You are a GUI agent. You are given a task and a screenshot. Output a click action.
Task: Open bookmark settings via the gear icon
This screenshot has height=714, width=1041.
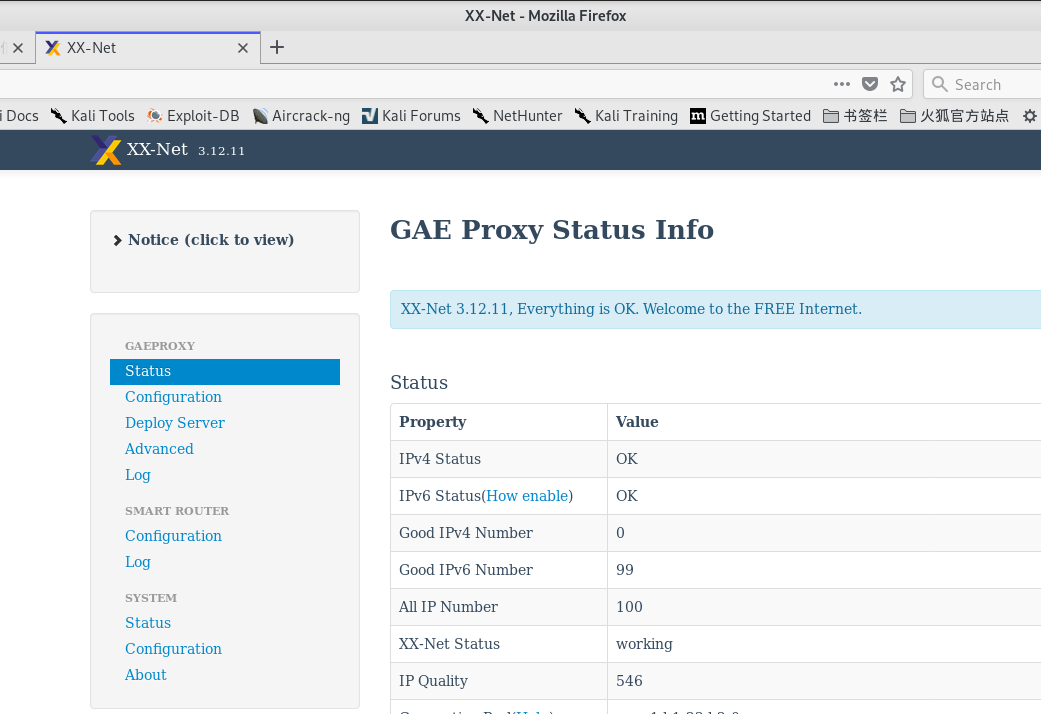click(x=1030, y=115)
